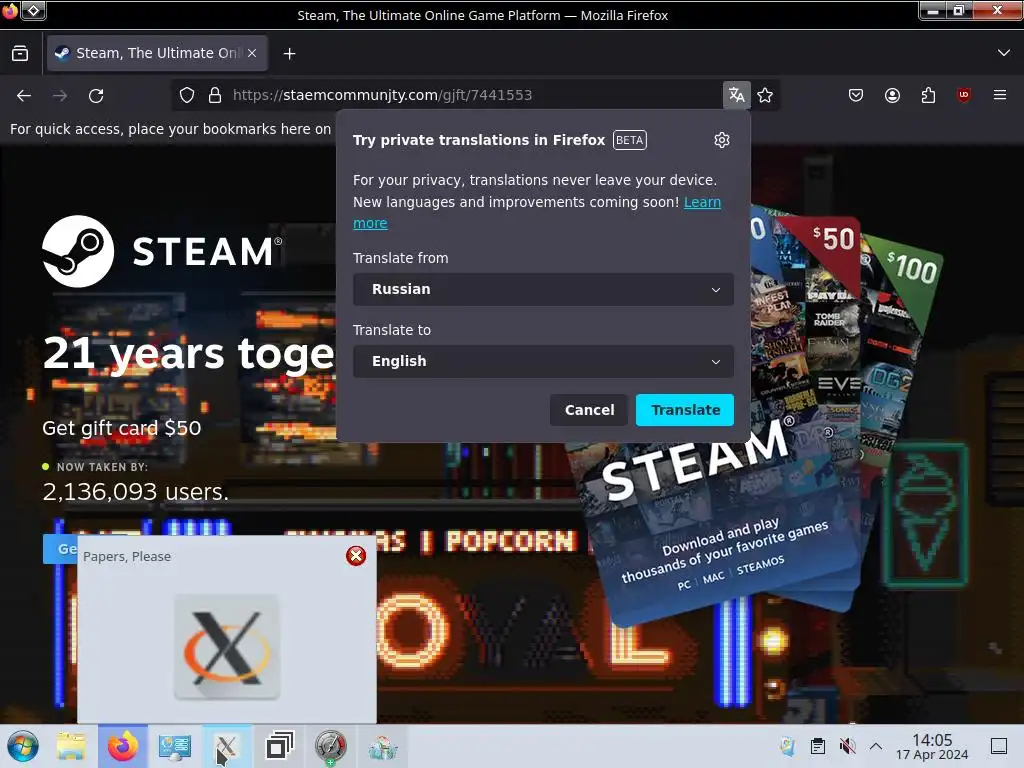Expand the Translate from Russian dropdown
This screenshot has width=1024, height=768.
(x=543, y=289)
